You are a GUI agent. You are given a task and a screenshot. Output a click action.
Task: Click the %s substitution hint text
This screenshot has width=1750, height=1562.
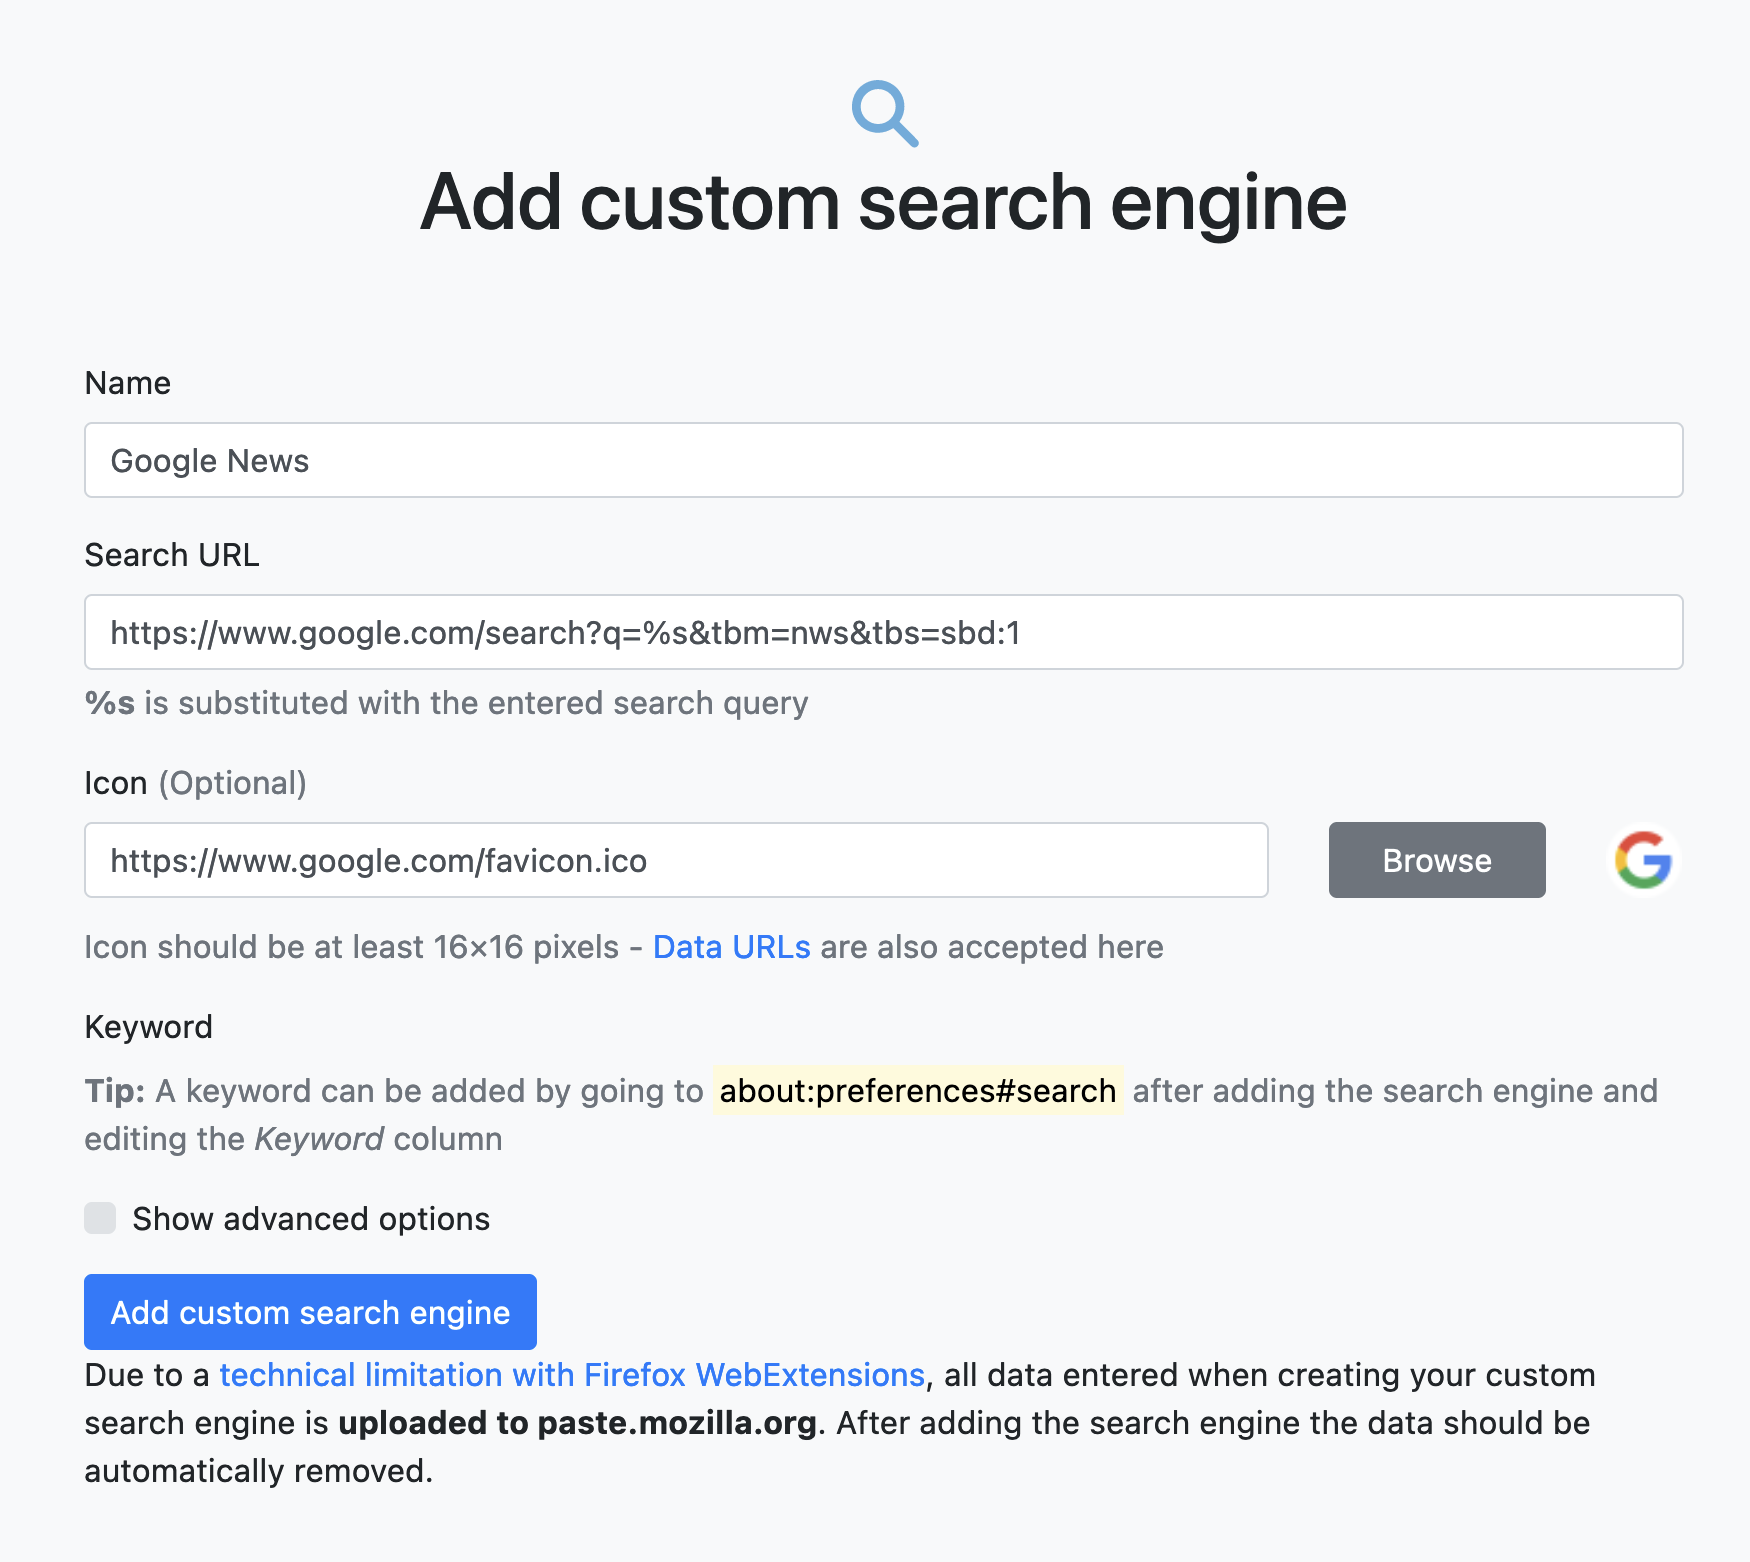447,703
